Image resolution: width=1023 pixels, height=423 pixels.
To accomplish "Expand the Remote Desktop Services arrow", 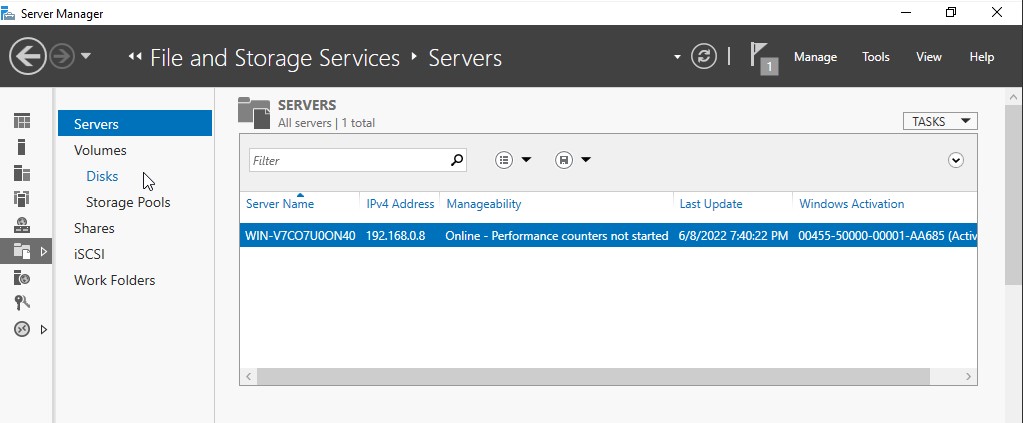I will coord(44,330).
